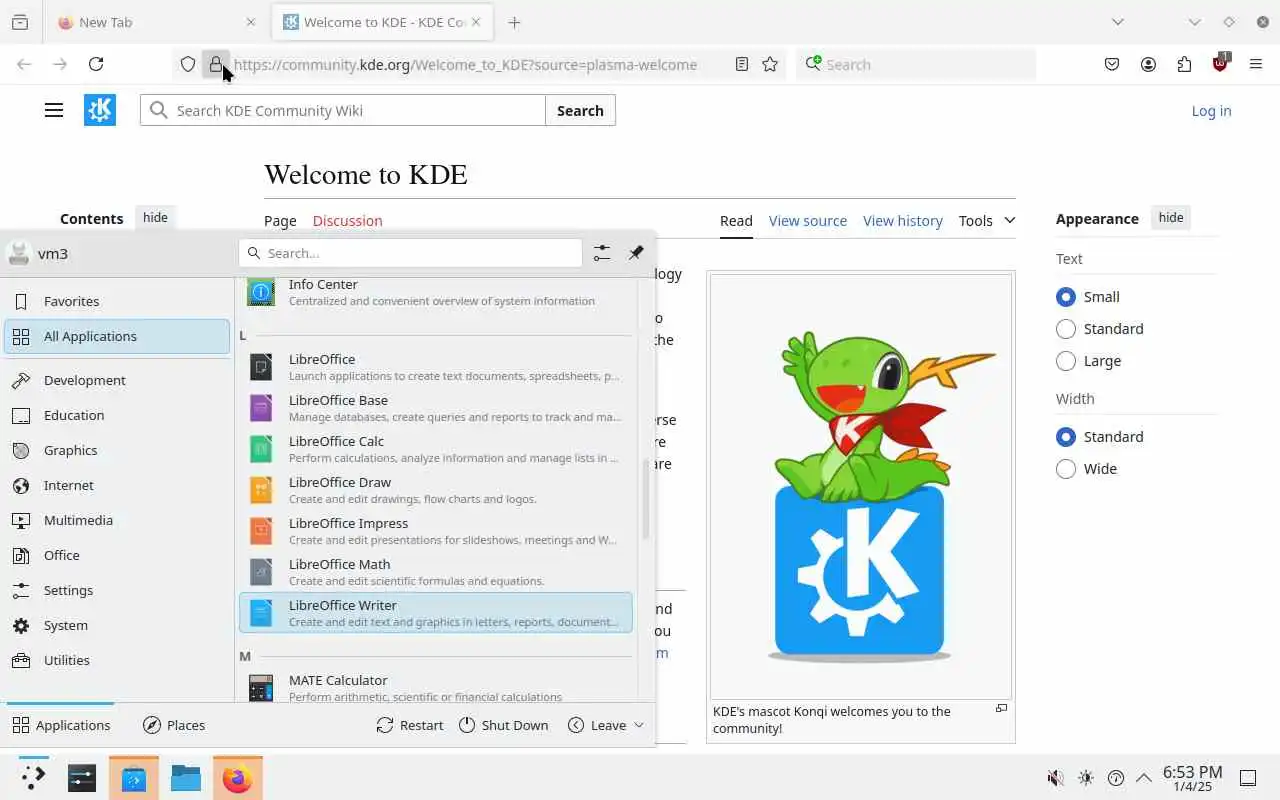The image size is (1280, 800).
Task: Enlarge the Konqi mascot image
Action: (1001, 708)
